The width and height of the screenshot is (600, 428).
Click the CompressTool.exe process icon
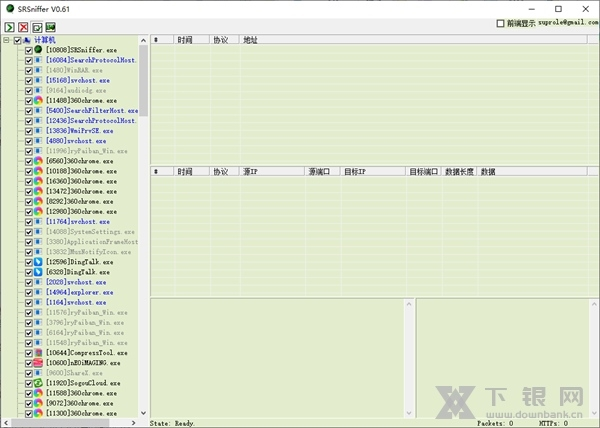(38, 352)
